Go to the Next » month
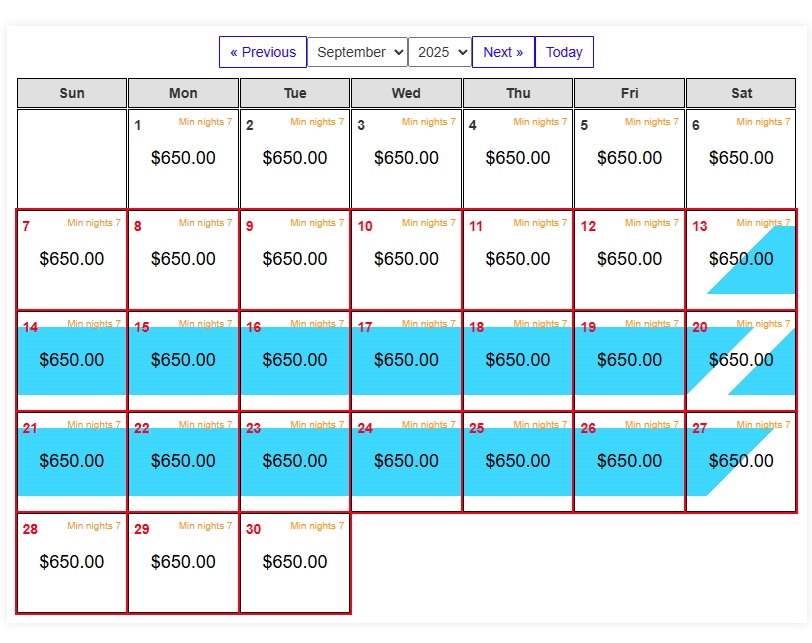 pos(503,52)
